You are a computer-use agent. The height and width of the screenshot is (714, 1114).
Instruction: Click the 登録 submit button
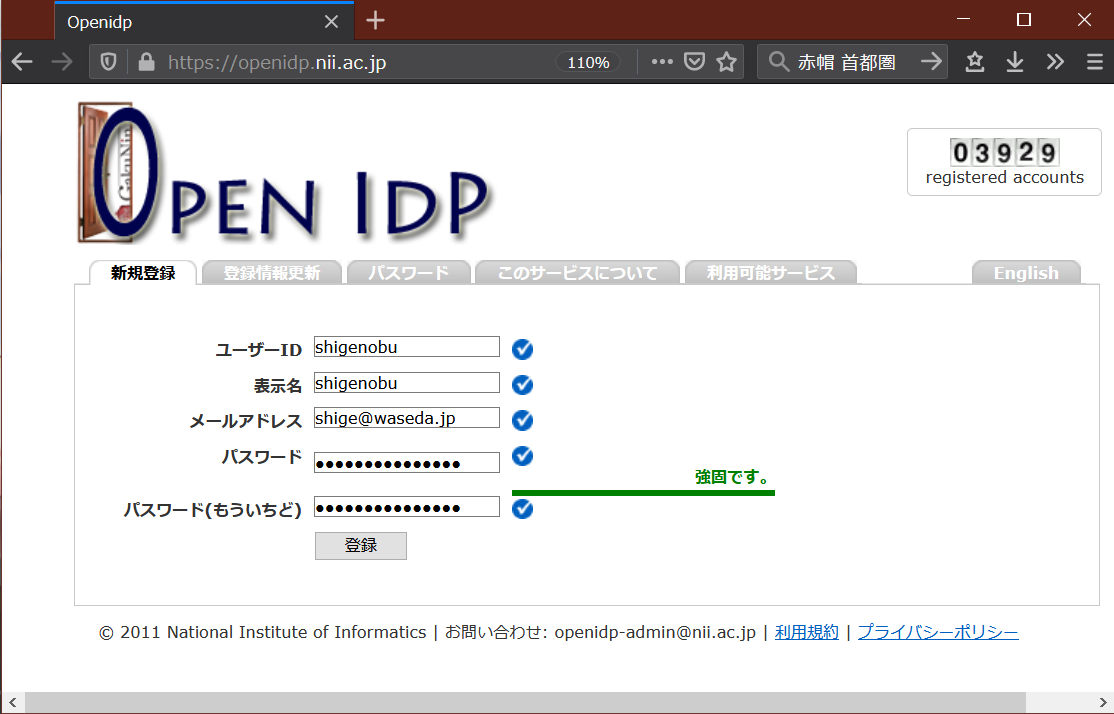[x=361, y=546]
